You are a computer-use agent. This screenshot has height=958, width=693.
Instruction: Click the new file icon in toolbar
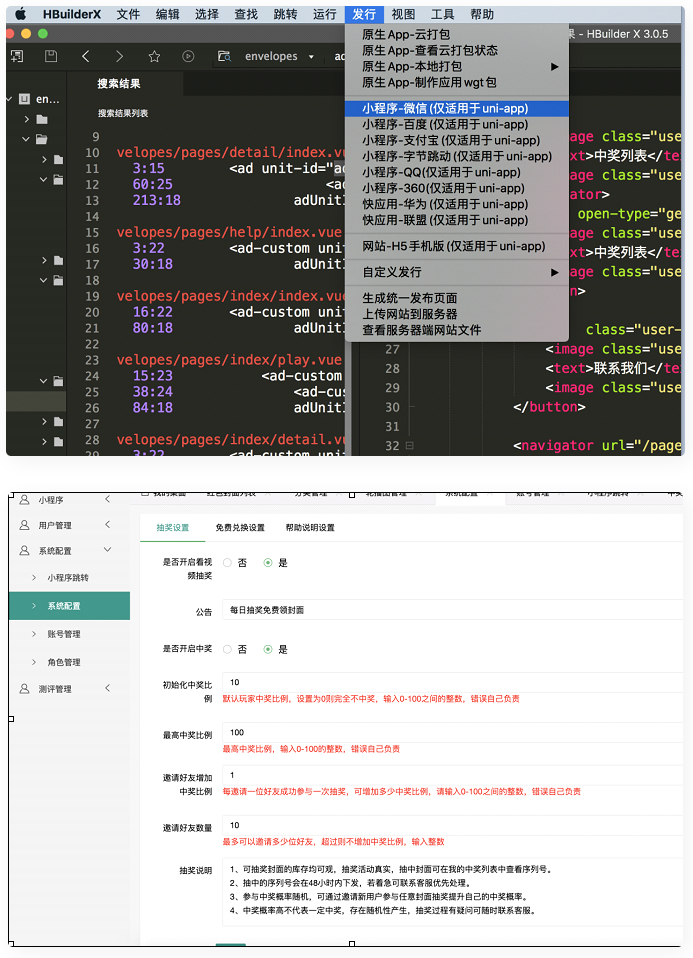point(17,57)
